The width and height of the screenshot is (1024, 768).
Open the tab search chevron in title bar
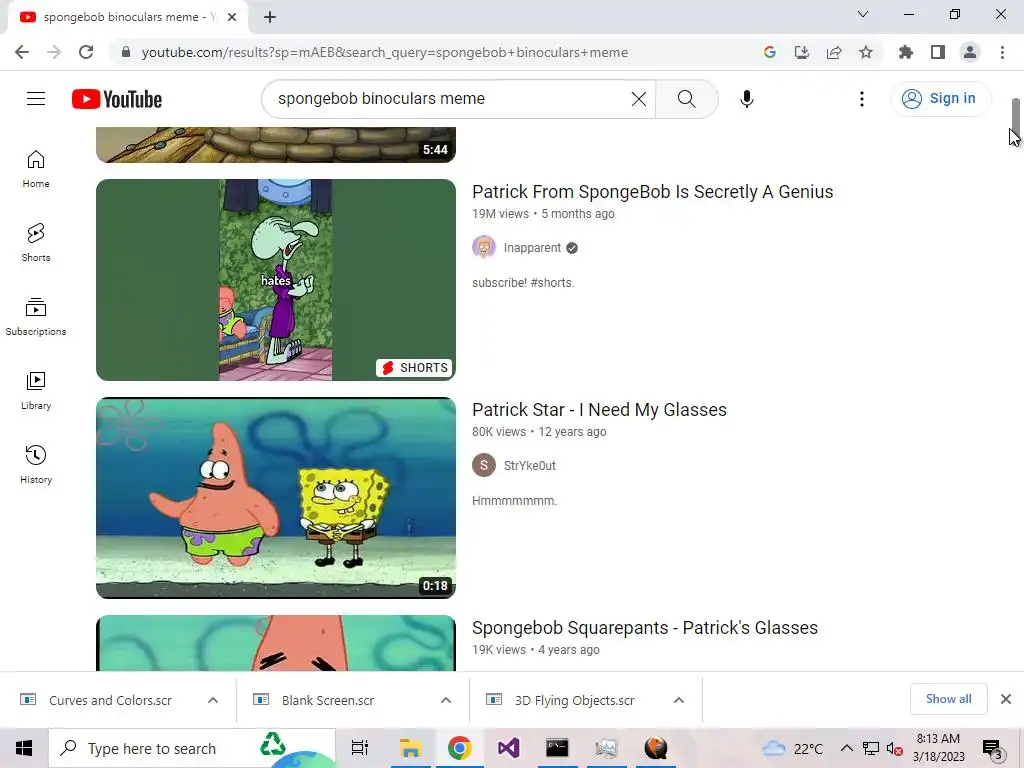(863, 14)
